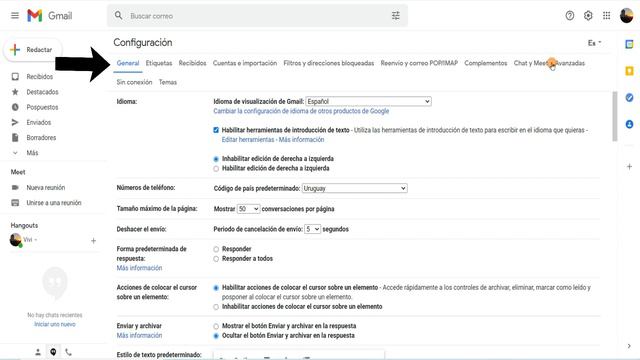Click the search magnifier icon

[118, 16]
